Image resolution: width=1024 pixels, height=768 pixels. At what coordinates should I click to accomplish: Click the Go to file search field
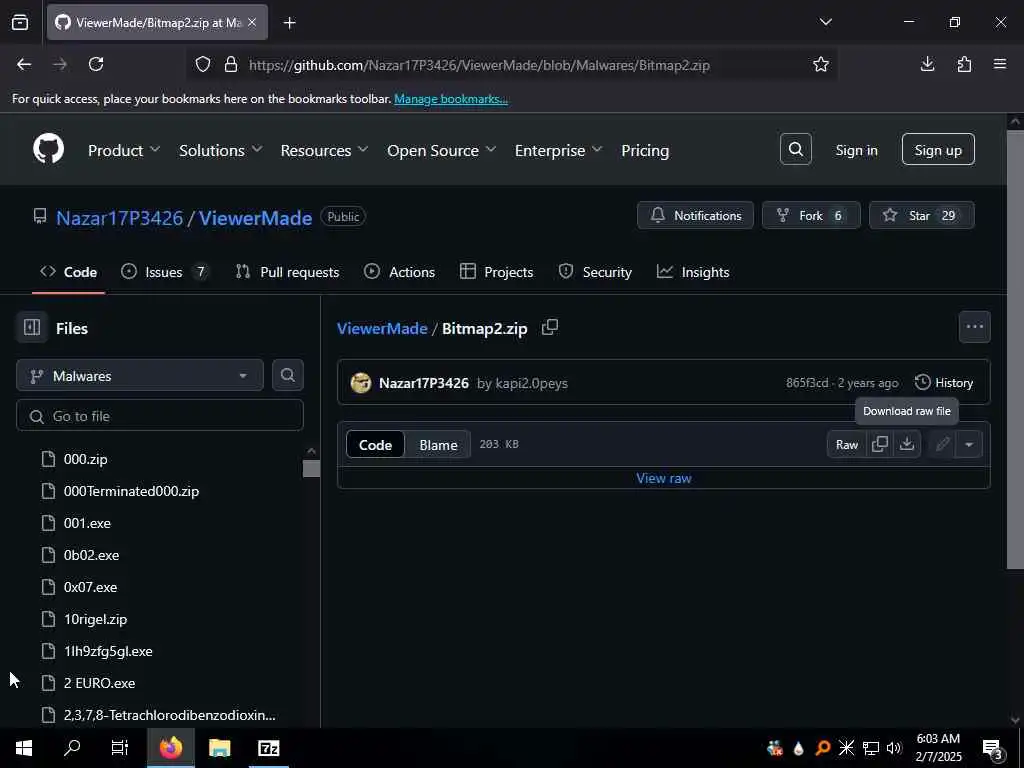coord(160,416)
